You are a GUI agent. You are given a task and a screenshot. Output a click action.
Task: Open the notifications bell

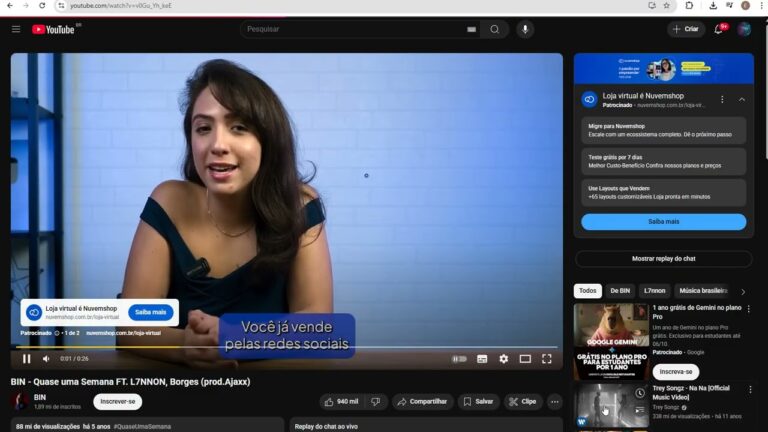click(x=718, y=29)
